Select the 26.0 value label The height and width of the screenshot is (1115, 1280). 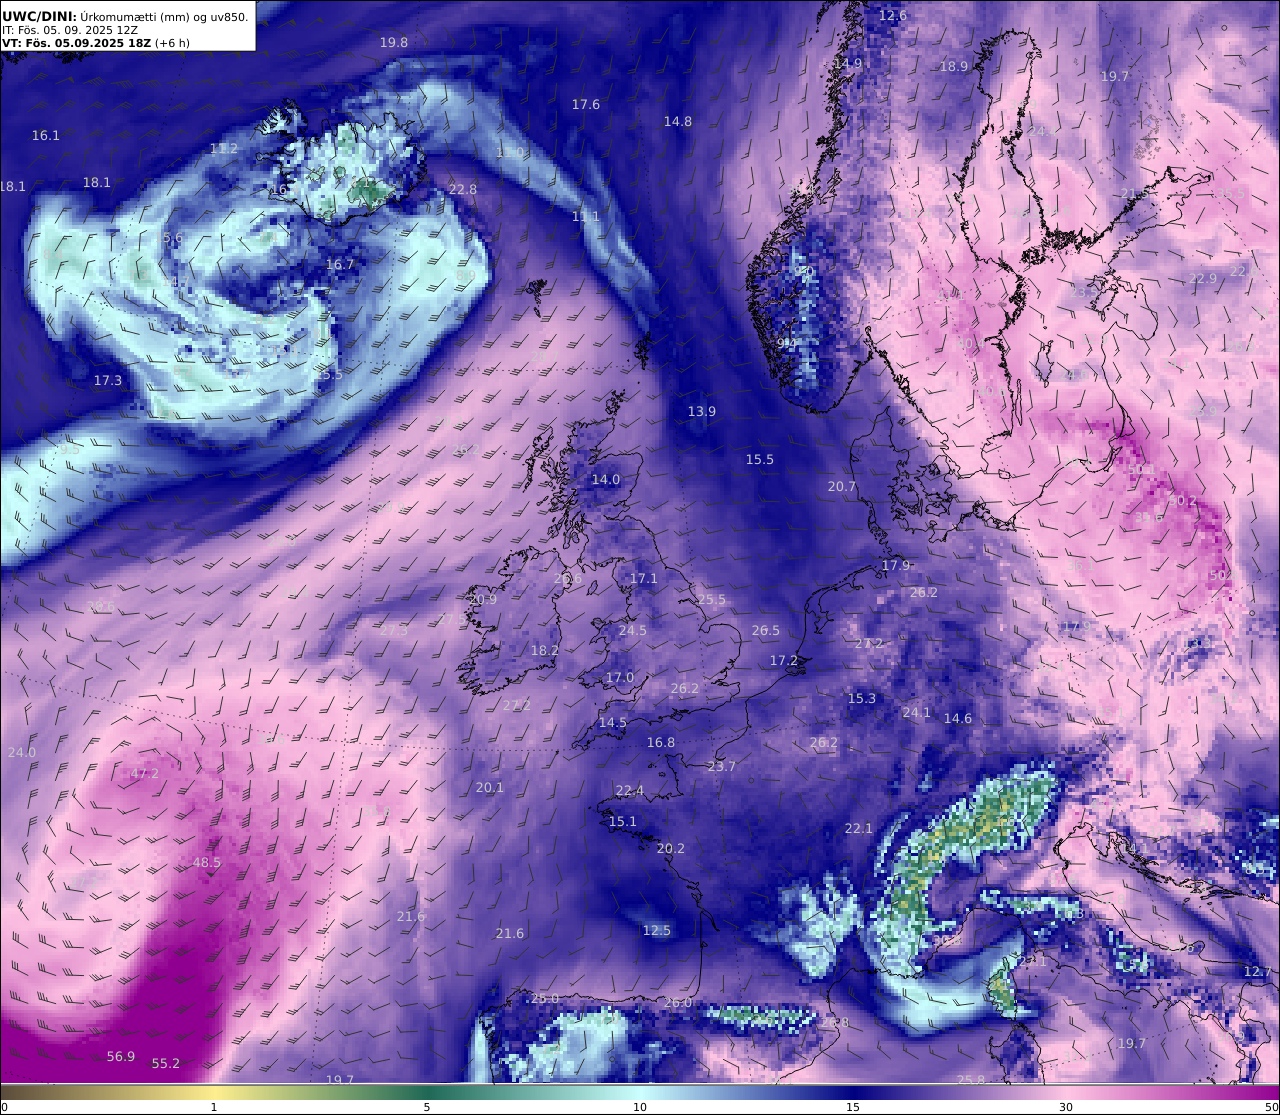(678, 1003)
